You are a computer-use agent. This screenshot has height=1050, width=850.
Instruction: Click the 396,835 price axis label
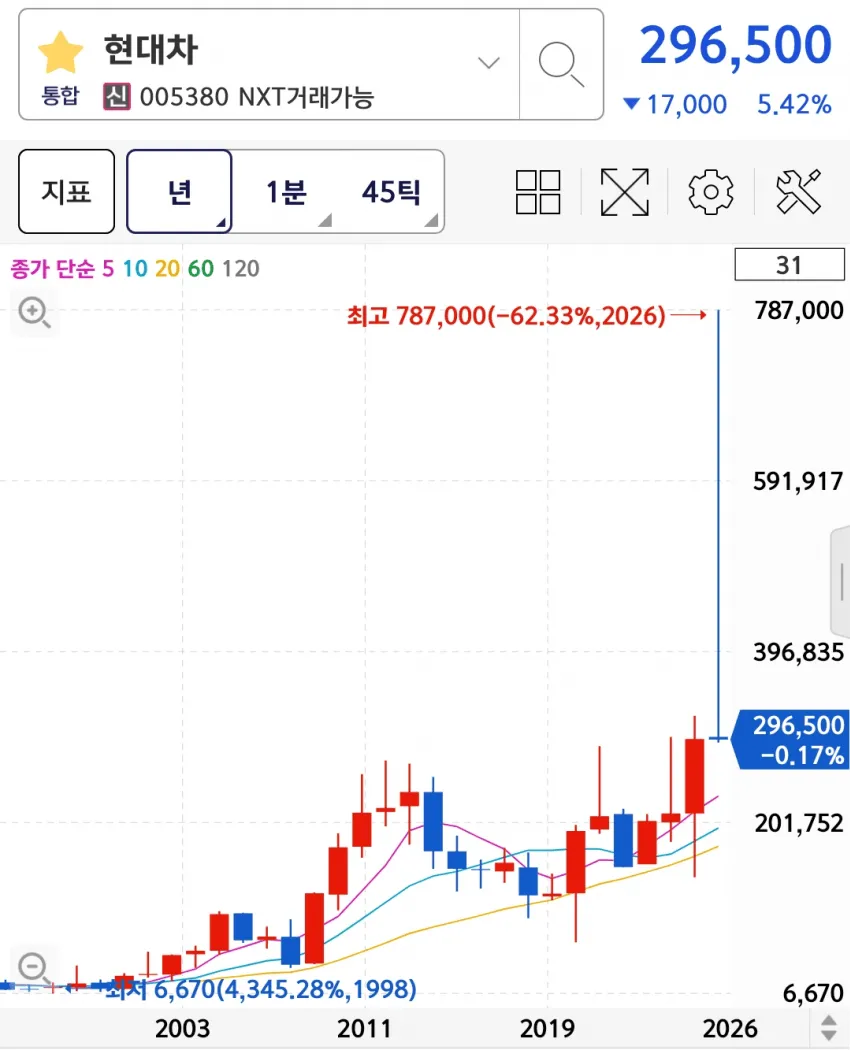click(x=798, y=652)
